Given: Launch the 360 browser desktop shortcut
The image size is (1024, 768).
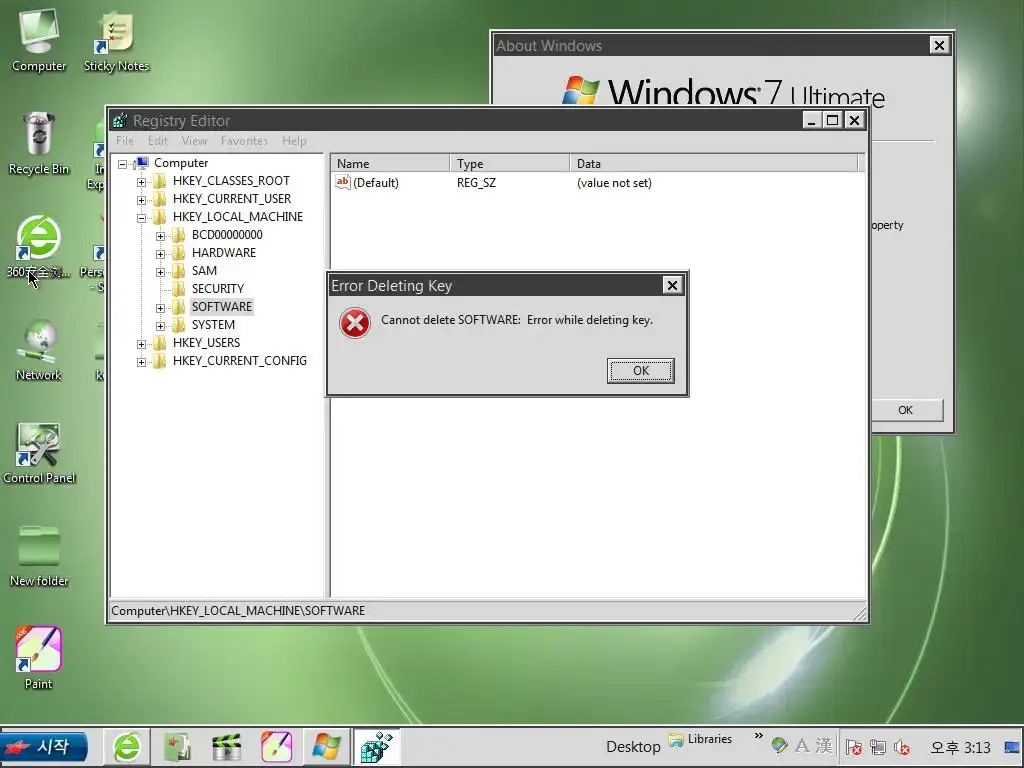Looking at the screenshot, I should (39, 246).
